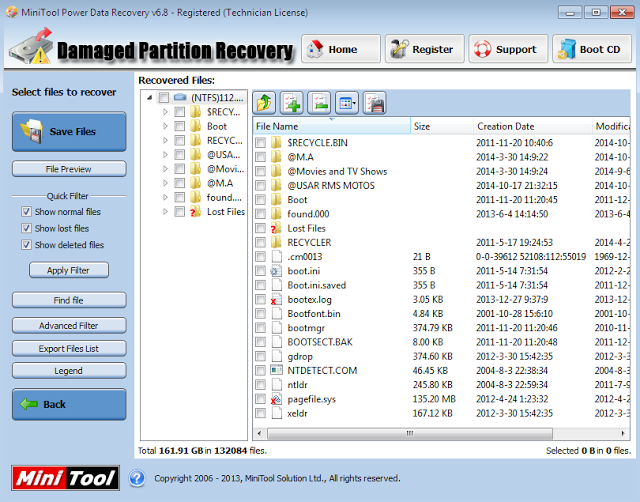Viewport: 640px width, 502px height.
Task: Click the bootex.log deleted file icon
Action: (276, 300)
